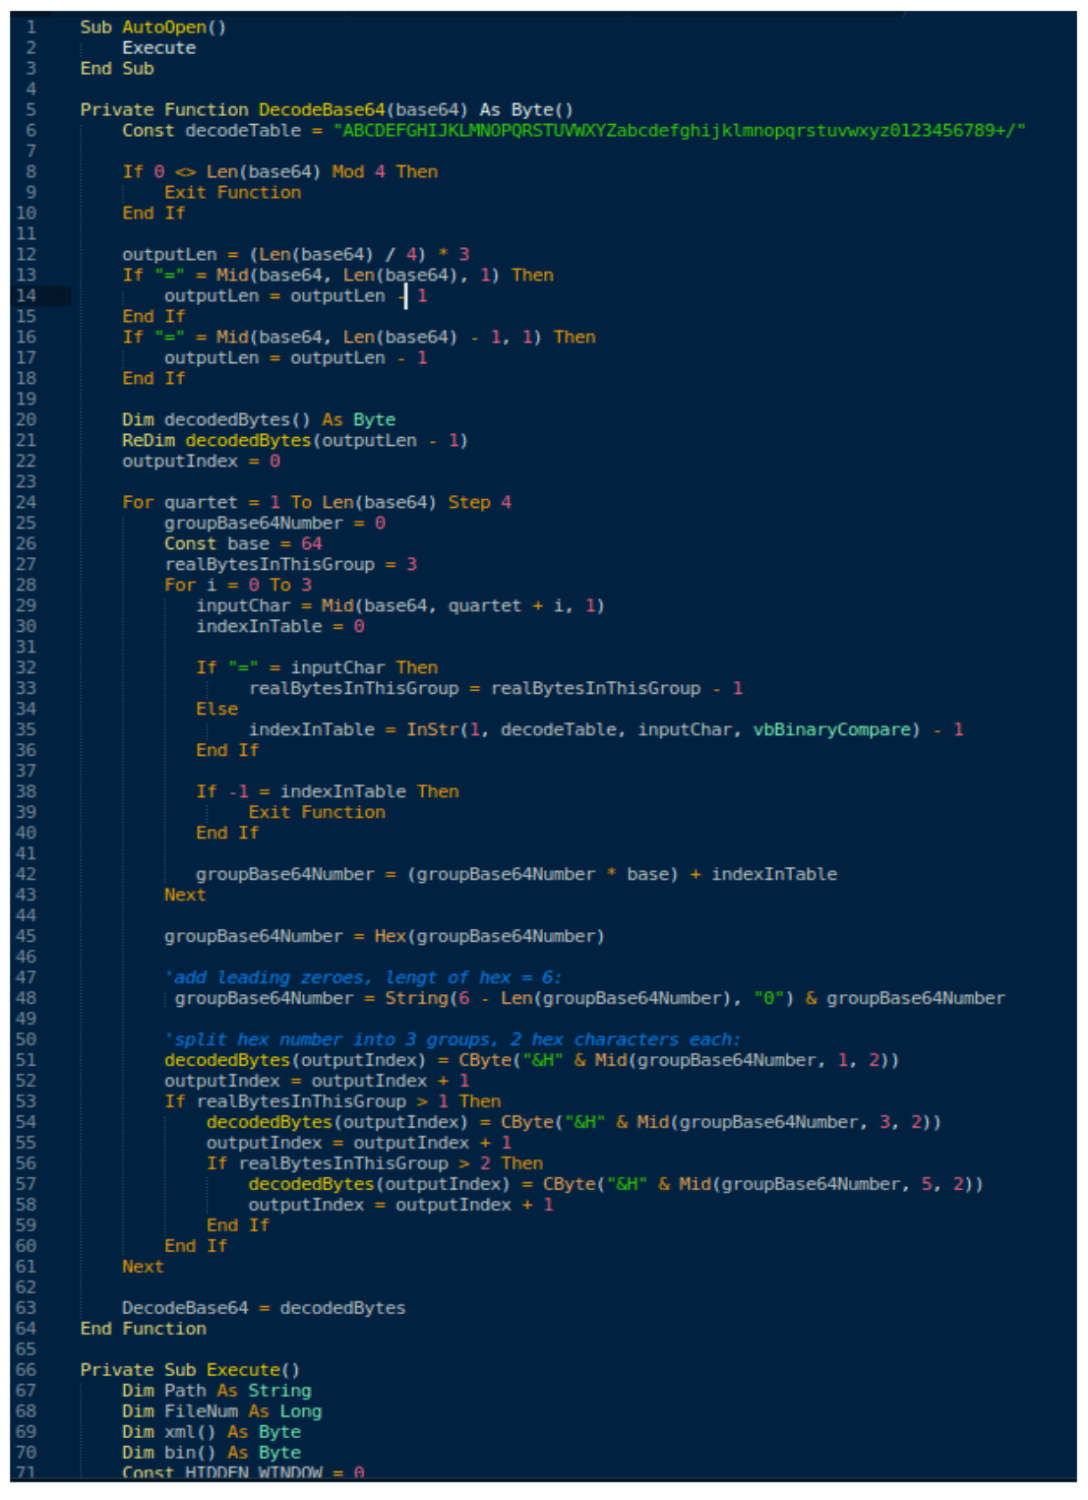Click "realBytesInThisGroup = 3" line
The image size is (1088, 1500).
click(x=291, y=564)
